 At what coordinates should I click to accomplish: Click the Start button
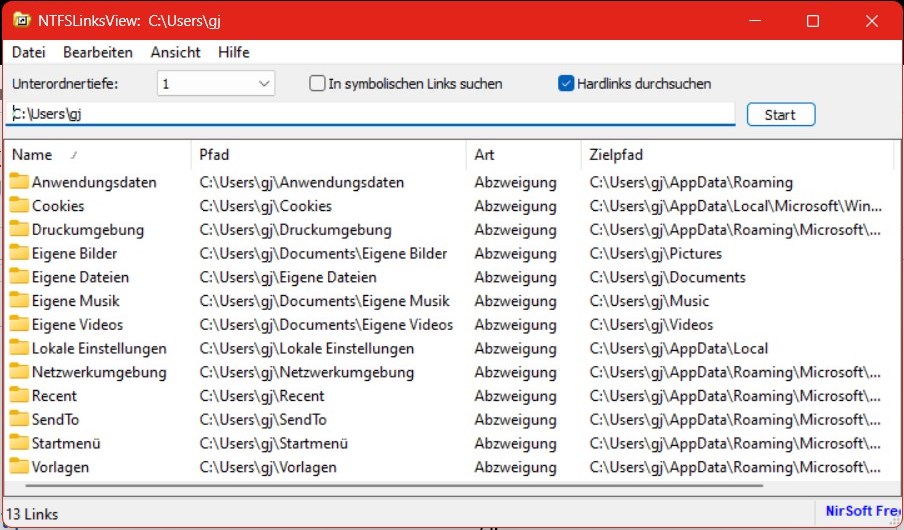tap(781, 114)
